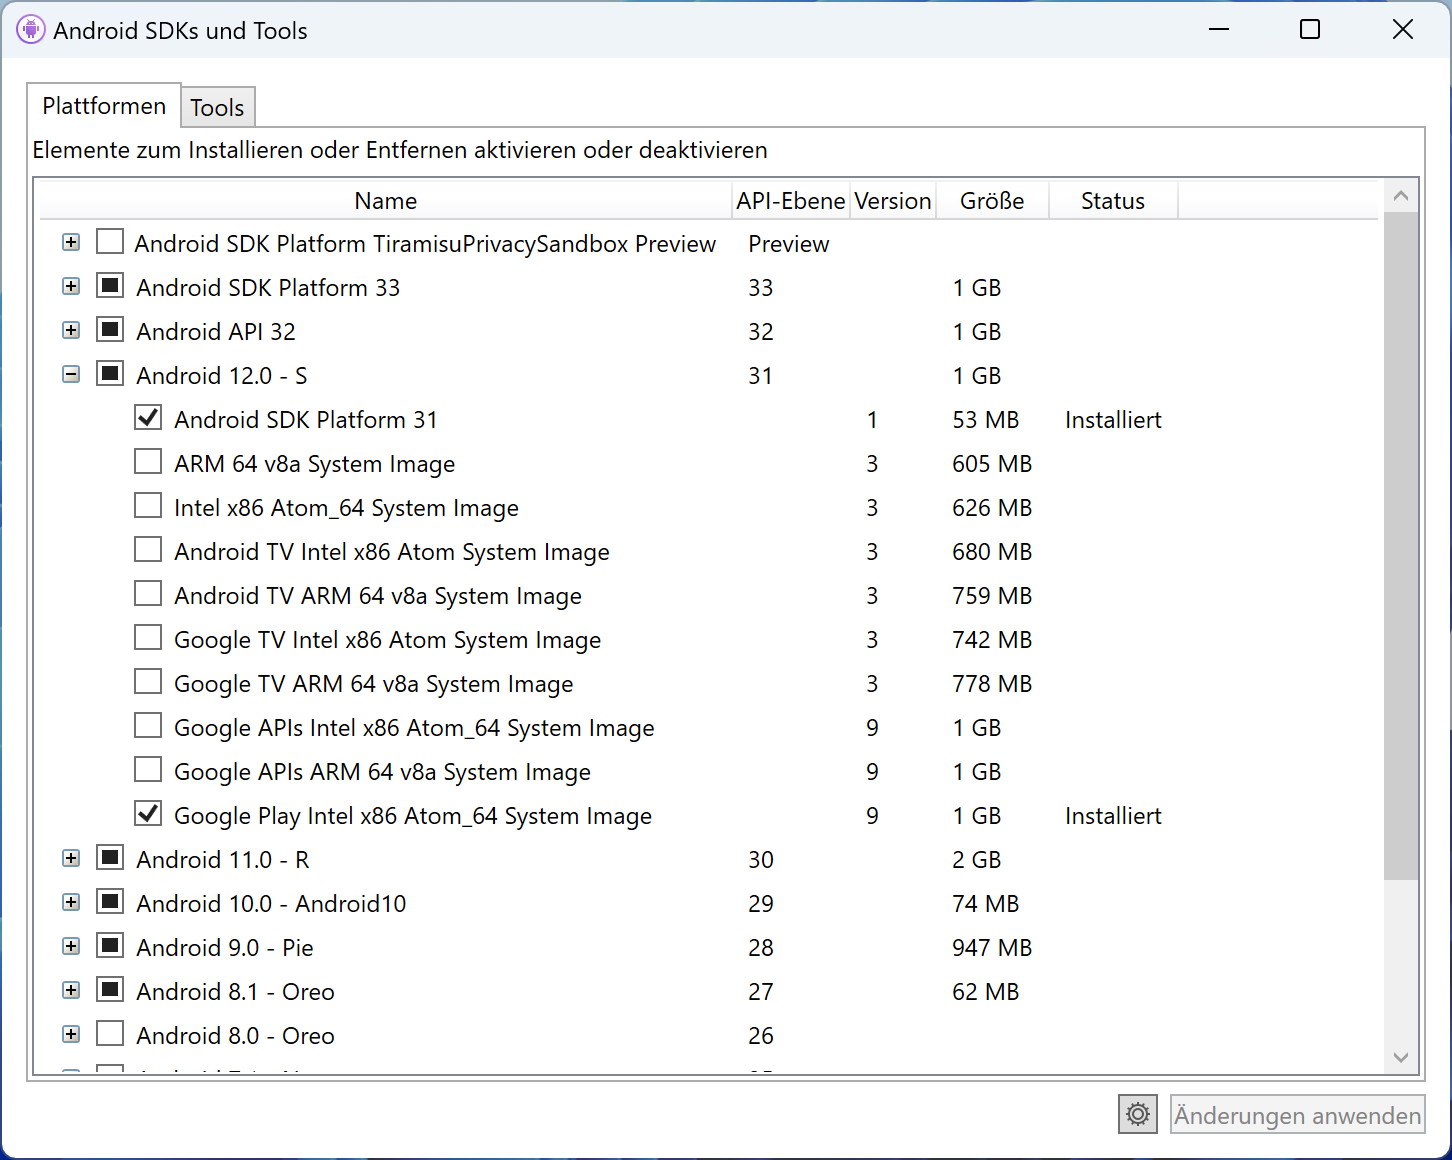
Task: Click the Version column header
Action: tap(893, 201)
